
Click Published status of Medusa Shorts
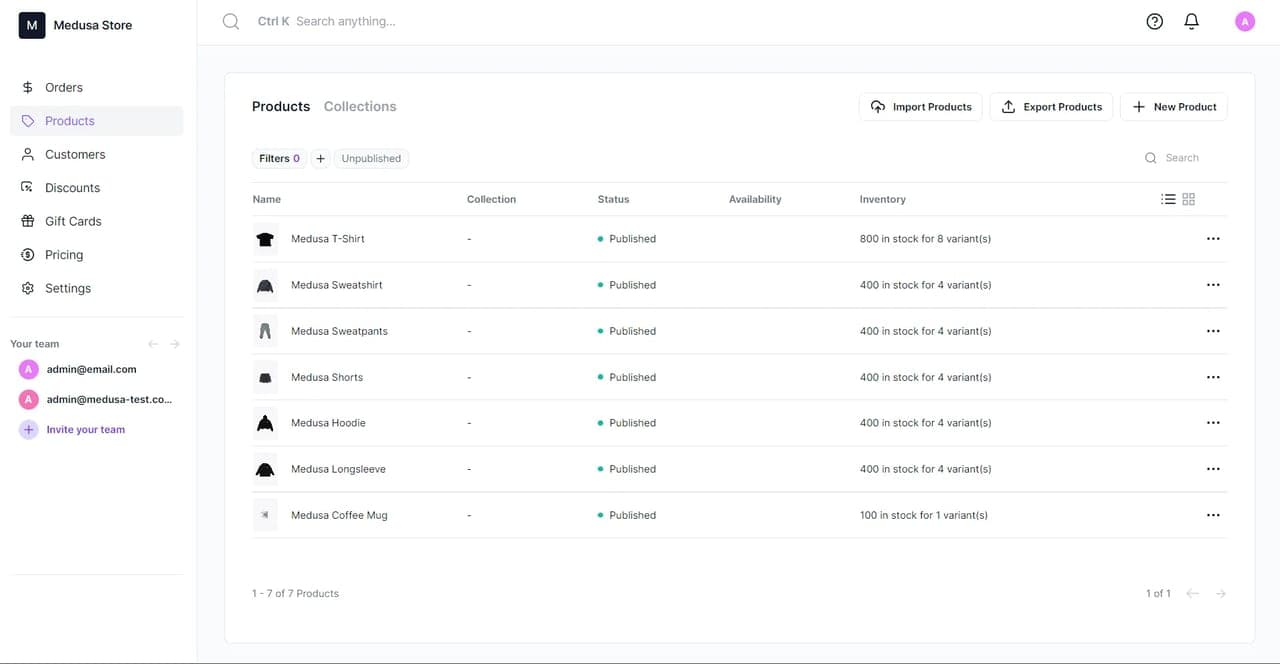(x=627, y=377)
